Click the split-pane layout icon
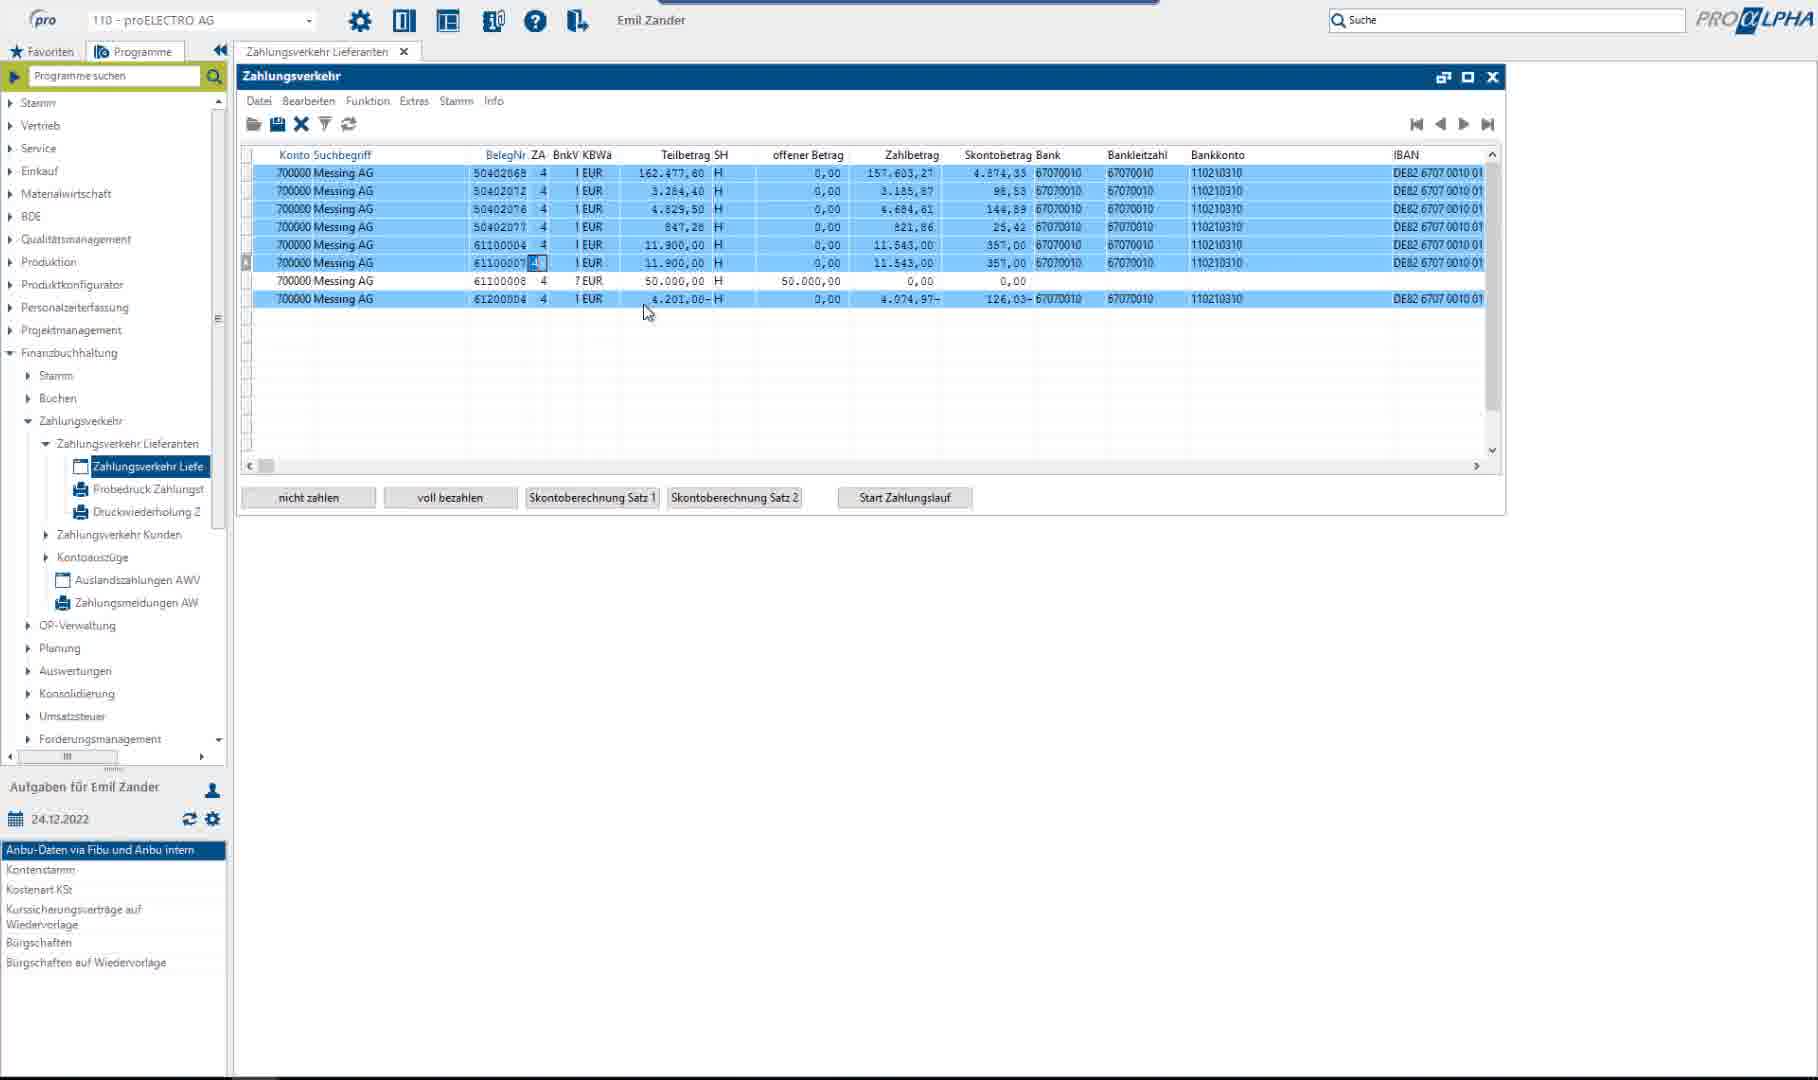Screen dimensions: 1818x1080 (448, 20)
